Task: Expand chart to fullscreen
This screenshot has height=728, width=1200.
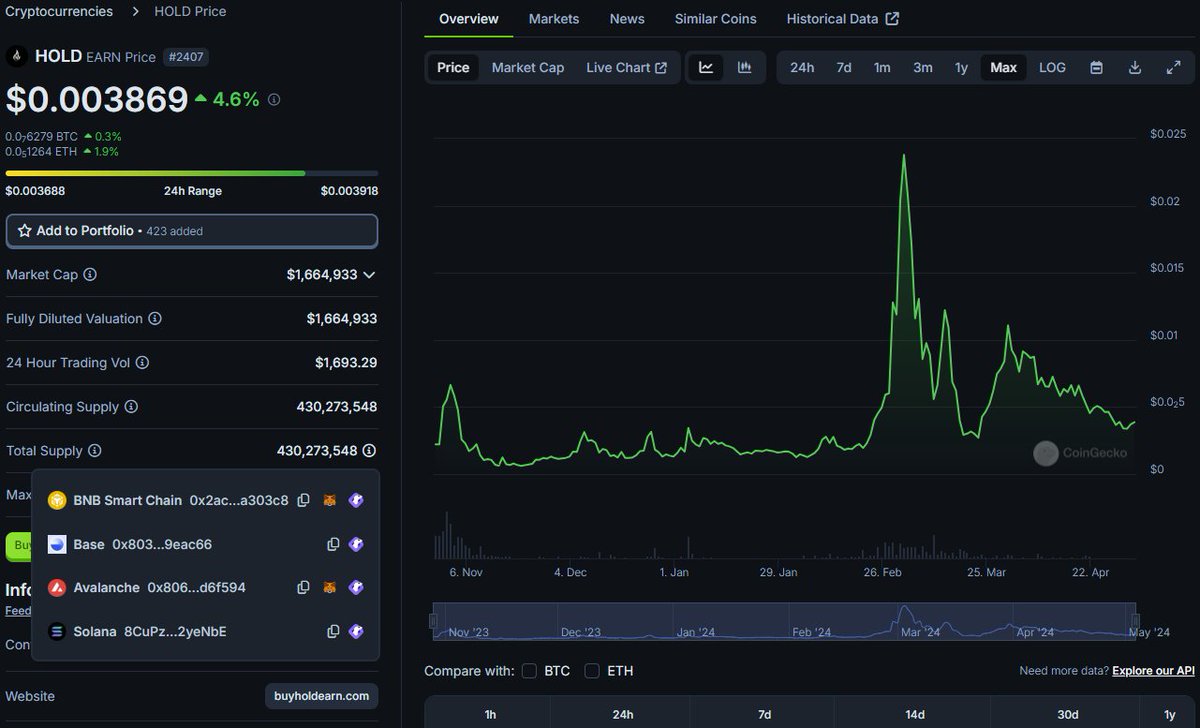Action: coord(1174,68)
